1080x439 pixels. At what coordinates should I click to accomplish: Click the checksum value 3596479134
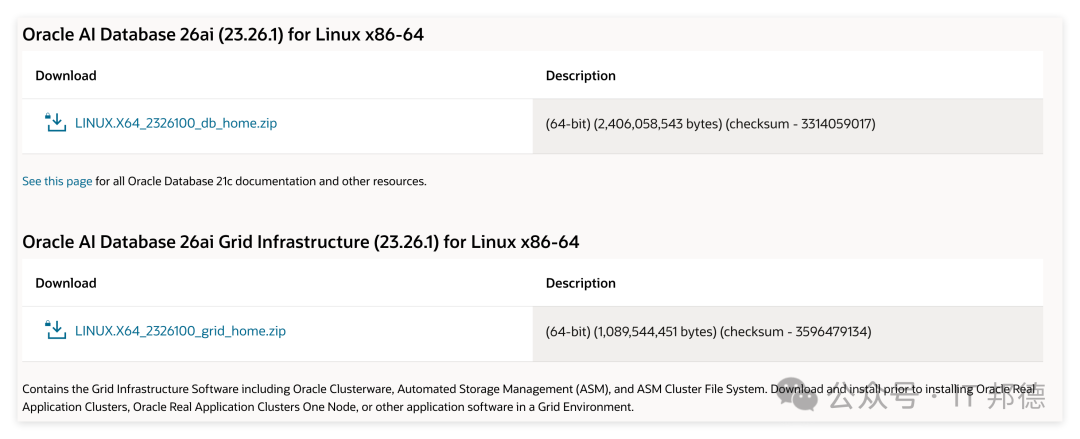[833, 332]
